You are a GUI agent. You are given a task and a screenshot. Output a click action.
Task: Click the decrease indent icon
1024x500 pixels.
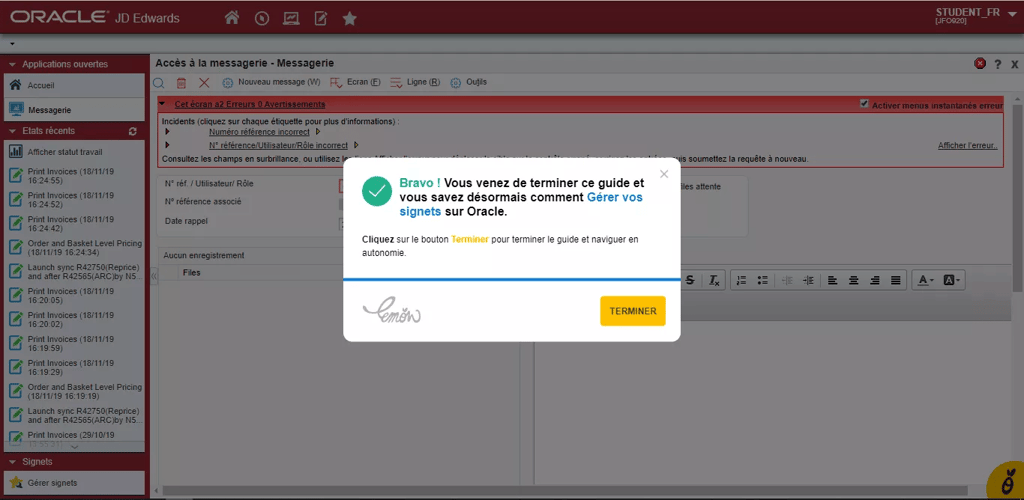787,280
